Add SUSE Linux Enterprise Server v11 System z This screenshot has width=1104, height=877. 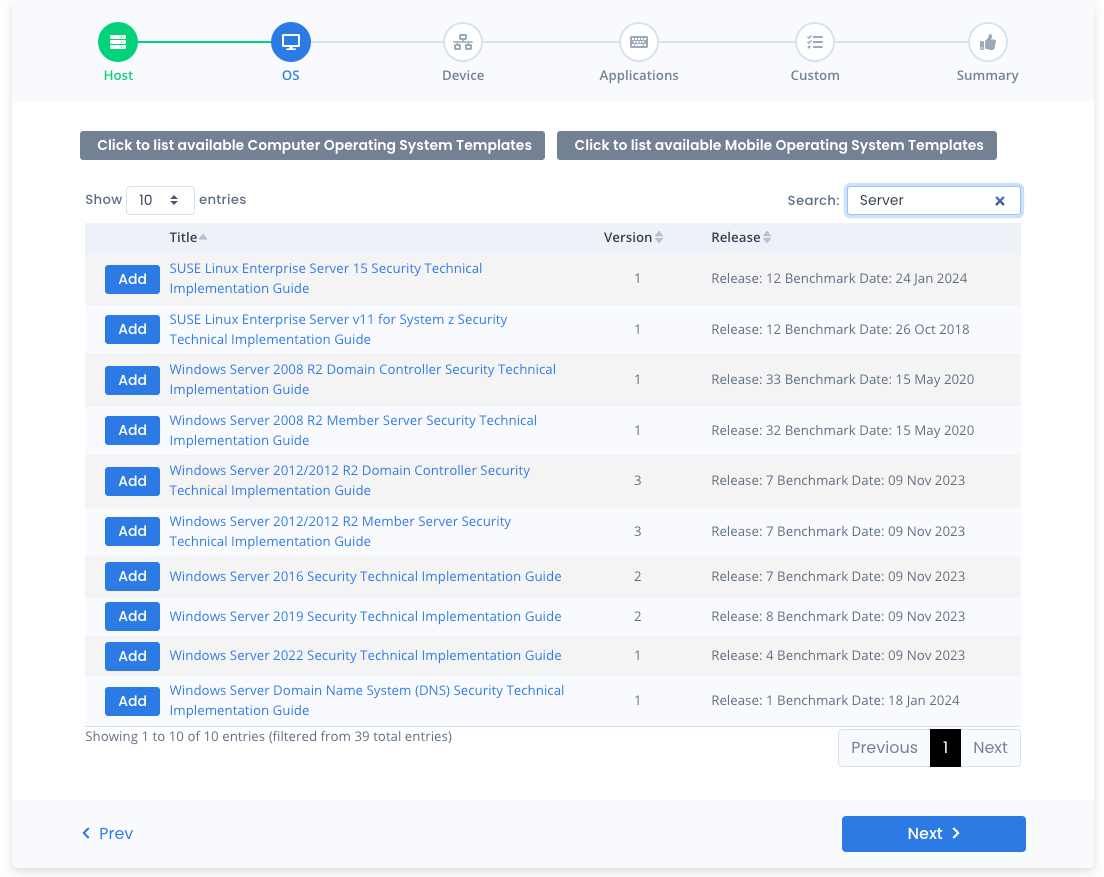pos(132,329)
